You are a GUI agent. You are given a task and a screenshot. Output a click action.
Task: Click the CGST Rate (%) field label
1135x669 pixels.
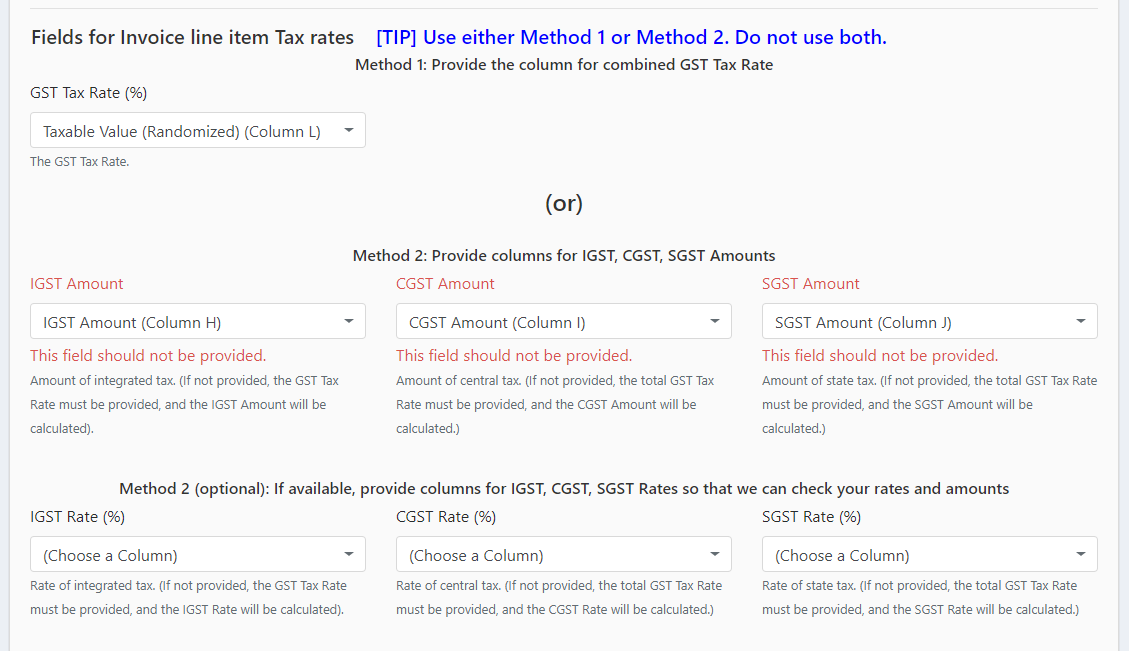point(446,517)
